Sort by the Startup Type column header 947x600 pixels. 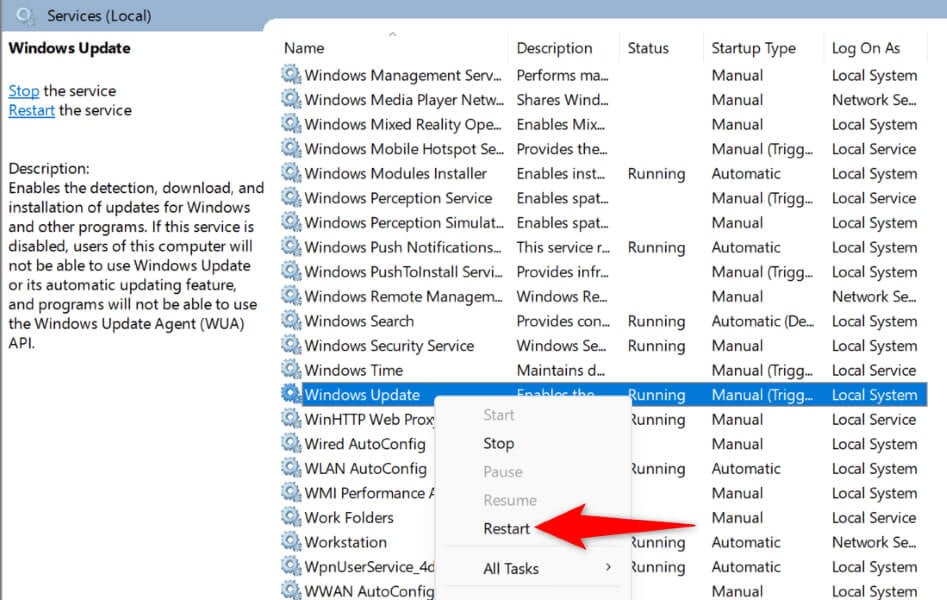[753, 48]
